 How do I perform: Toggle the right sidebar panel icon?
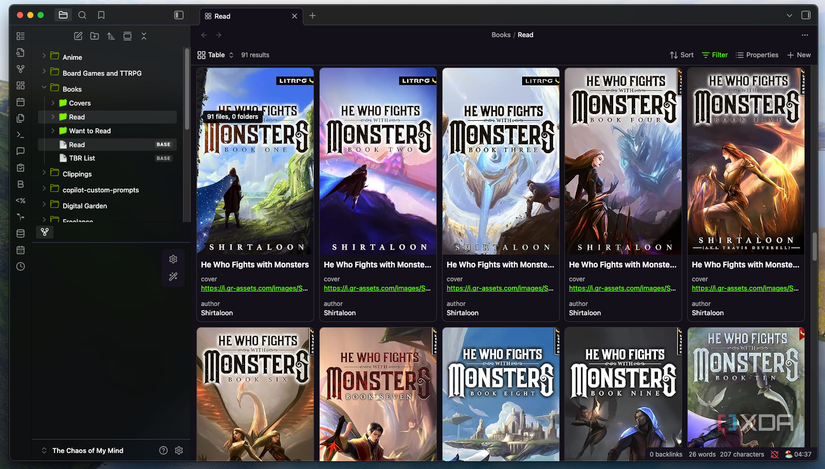point(806,15)
